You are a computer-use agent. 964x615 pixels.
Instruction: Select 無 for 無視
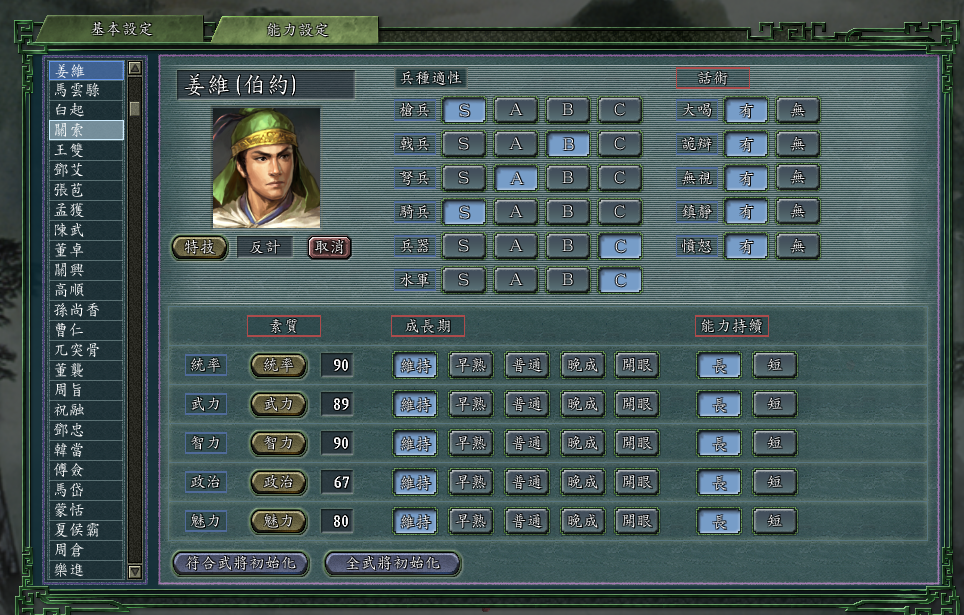[797, 178]
